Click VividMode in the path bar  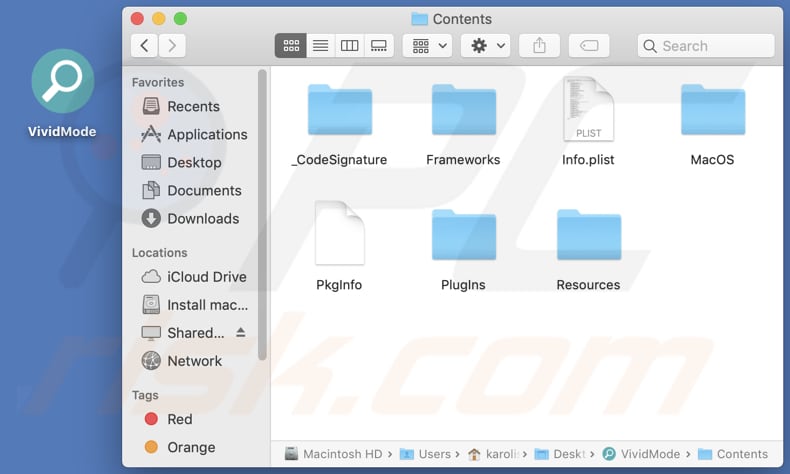tap(641, 454)
